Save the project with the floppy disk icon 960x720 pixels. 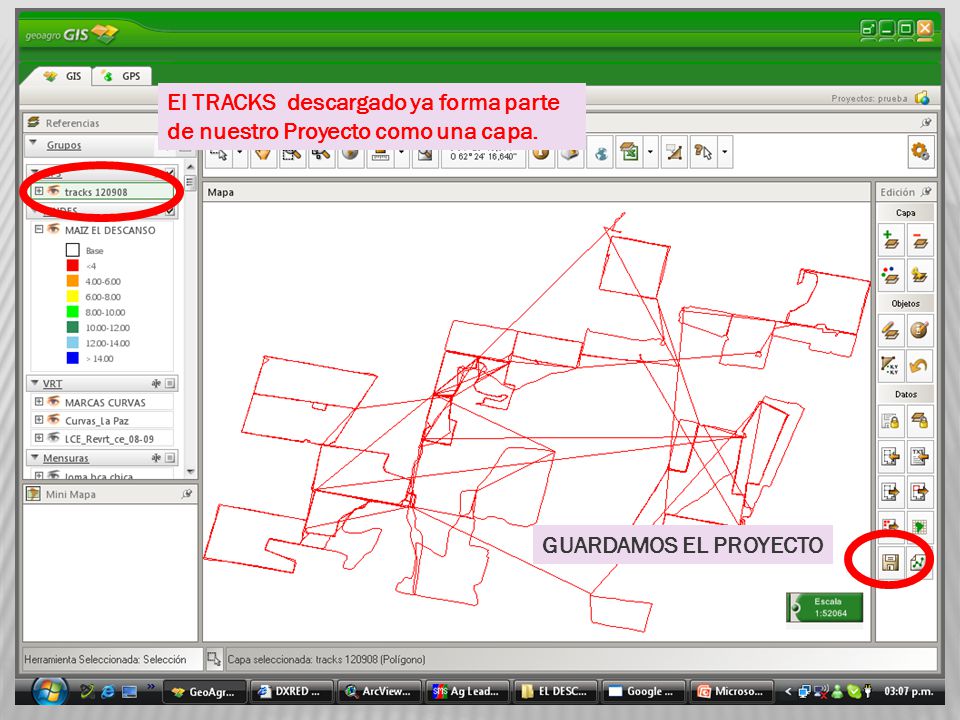(x=890, y=562)
